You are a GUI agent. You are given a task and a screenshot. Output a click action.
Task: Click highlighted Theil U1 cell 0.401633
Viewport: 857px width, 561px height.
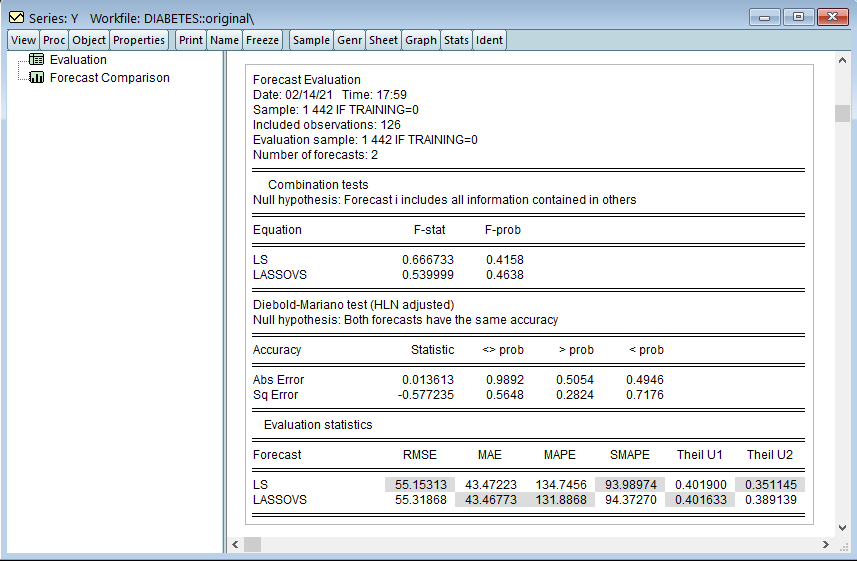tap(700, 500)
